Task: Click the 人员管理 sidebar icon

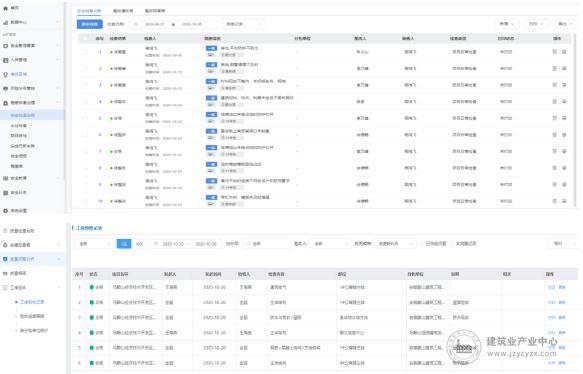Action: click(x=5, y=60)
